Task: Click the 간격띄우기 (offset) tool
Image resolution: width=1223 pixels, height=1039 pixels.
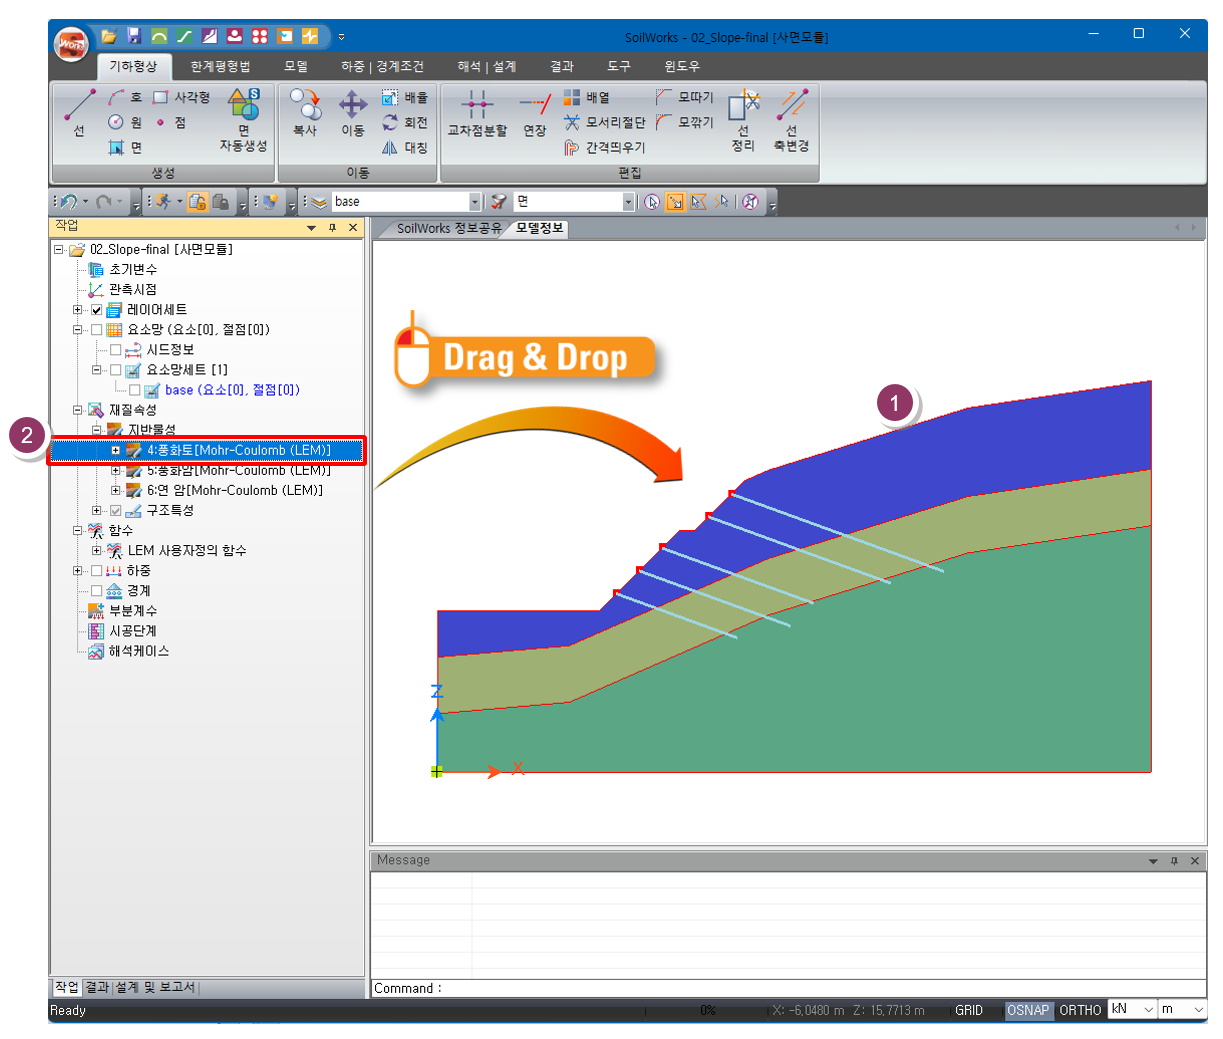Action: coord(604,147)
